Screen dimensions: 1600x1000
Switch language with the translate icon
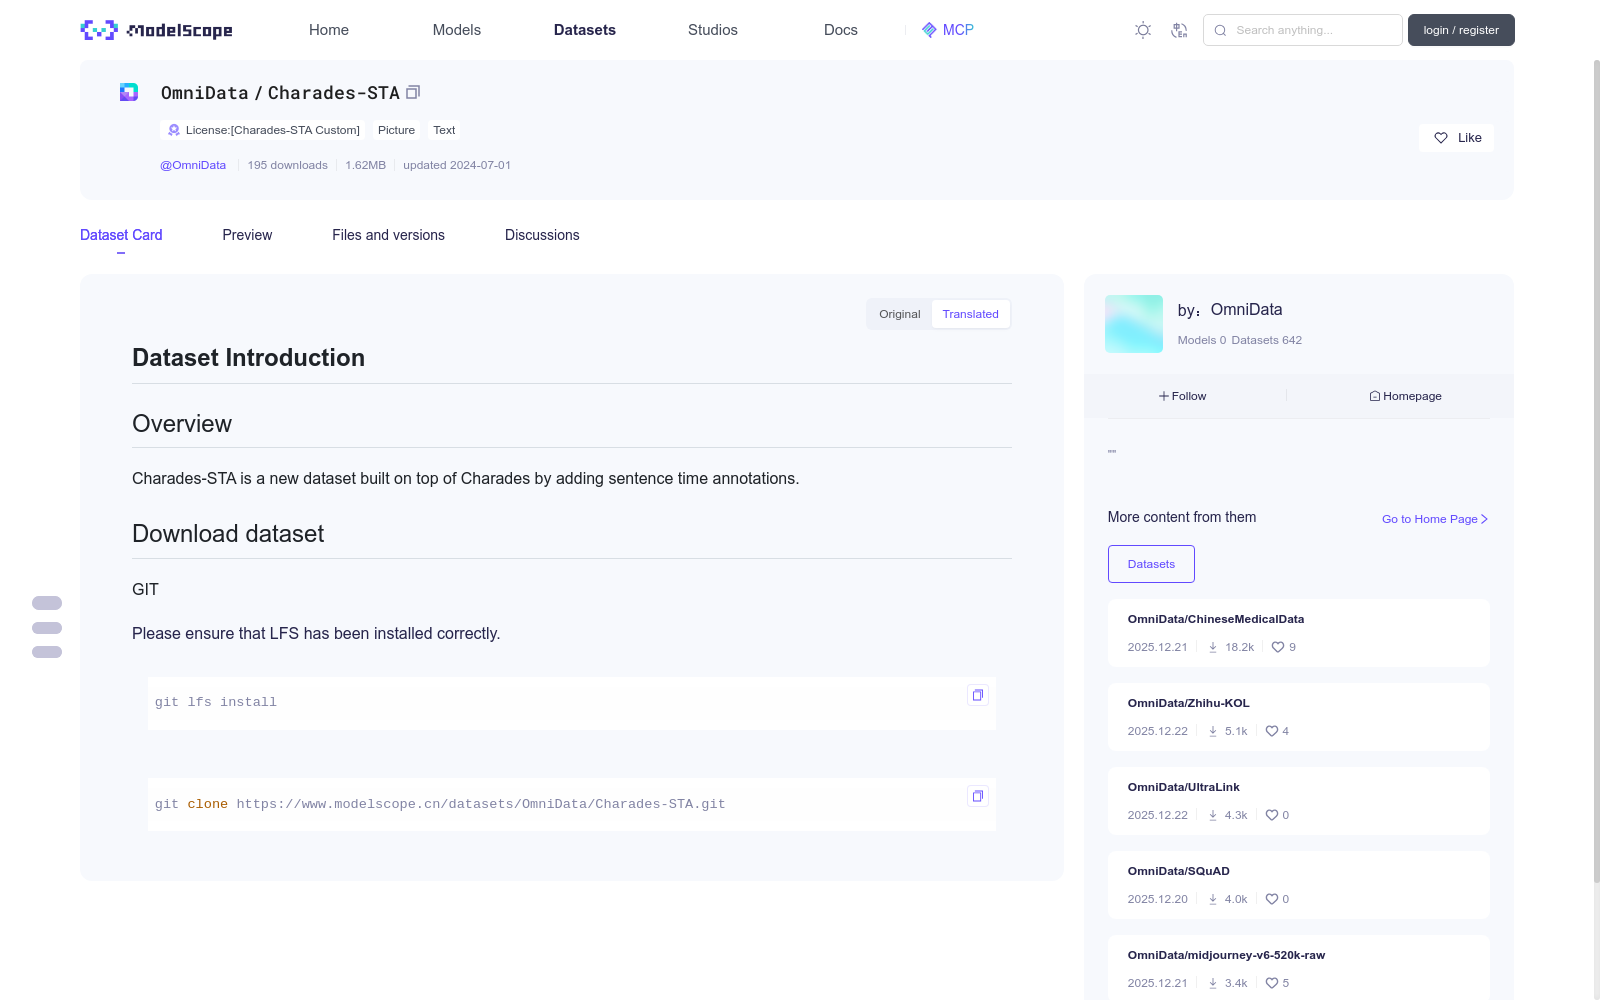(1179, 30)
